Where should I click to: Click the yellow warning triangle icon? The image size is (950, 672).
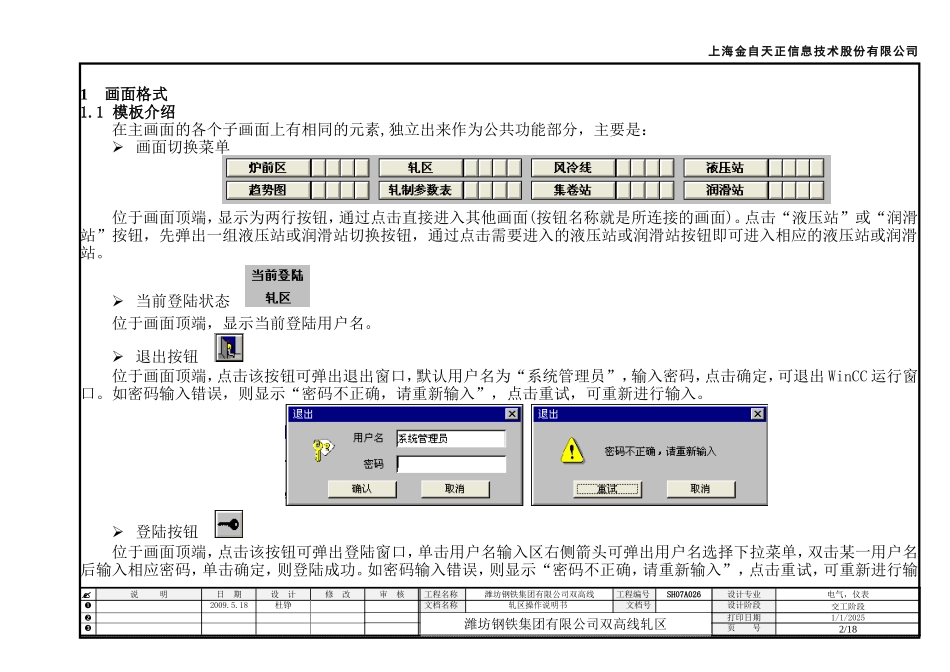pyautogui.click(x=572, y=450)
